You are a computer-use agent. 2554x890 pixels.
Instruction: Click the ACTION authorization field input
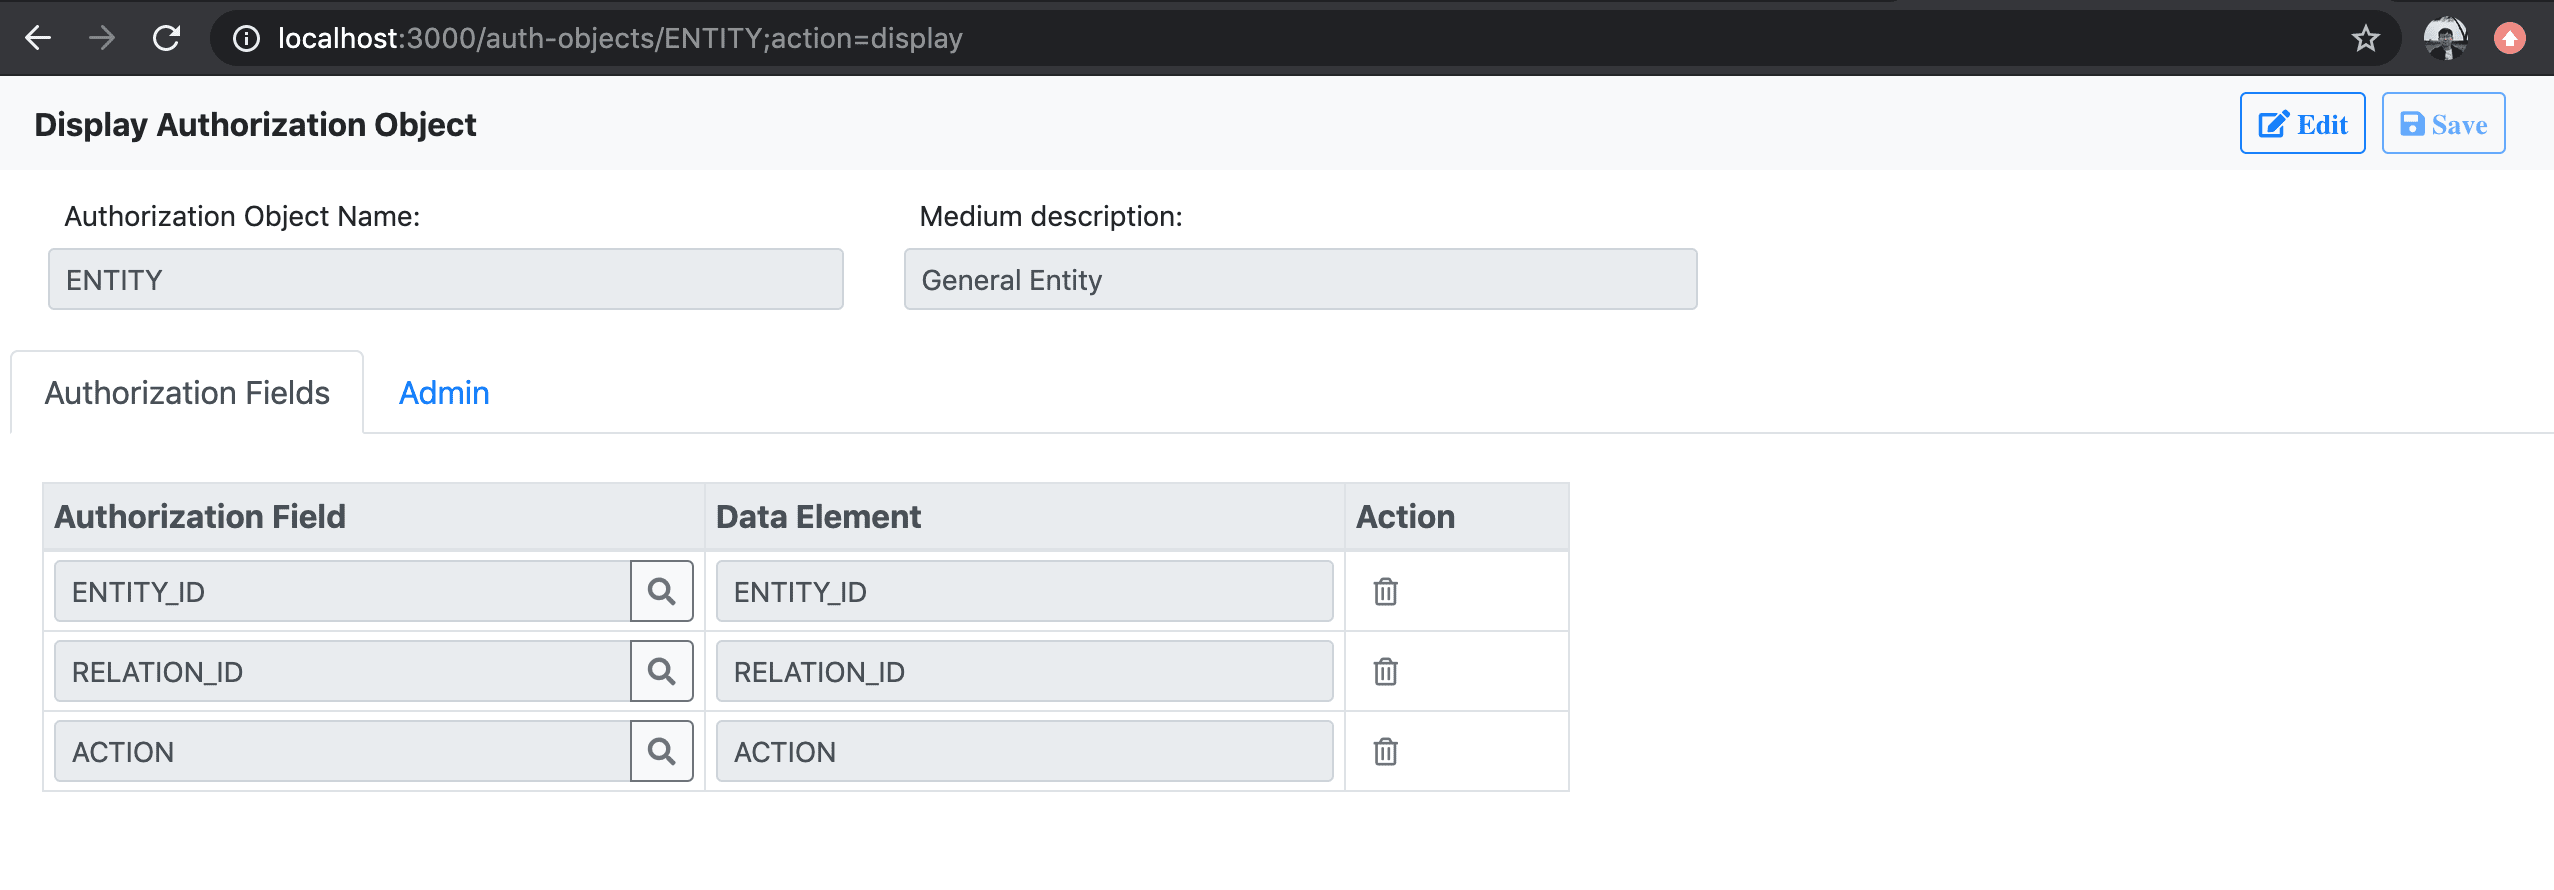(342, 752)
